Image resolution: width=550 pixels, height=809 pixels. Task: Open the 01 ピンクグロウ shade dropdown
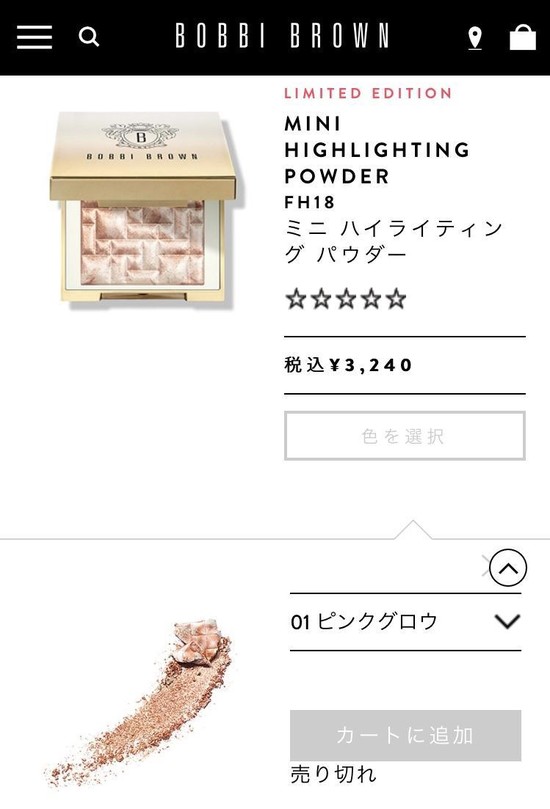(x=405, y=622)
